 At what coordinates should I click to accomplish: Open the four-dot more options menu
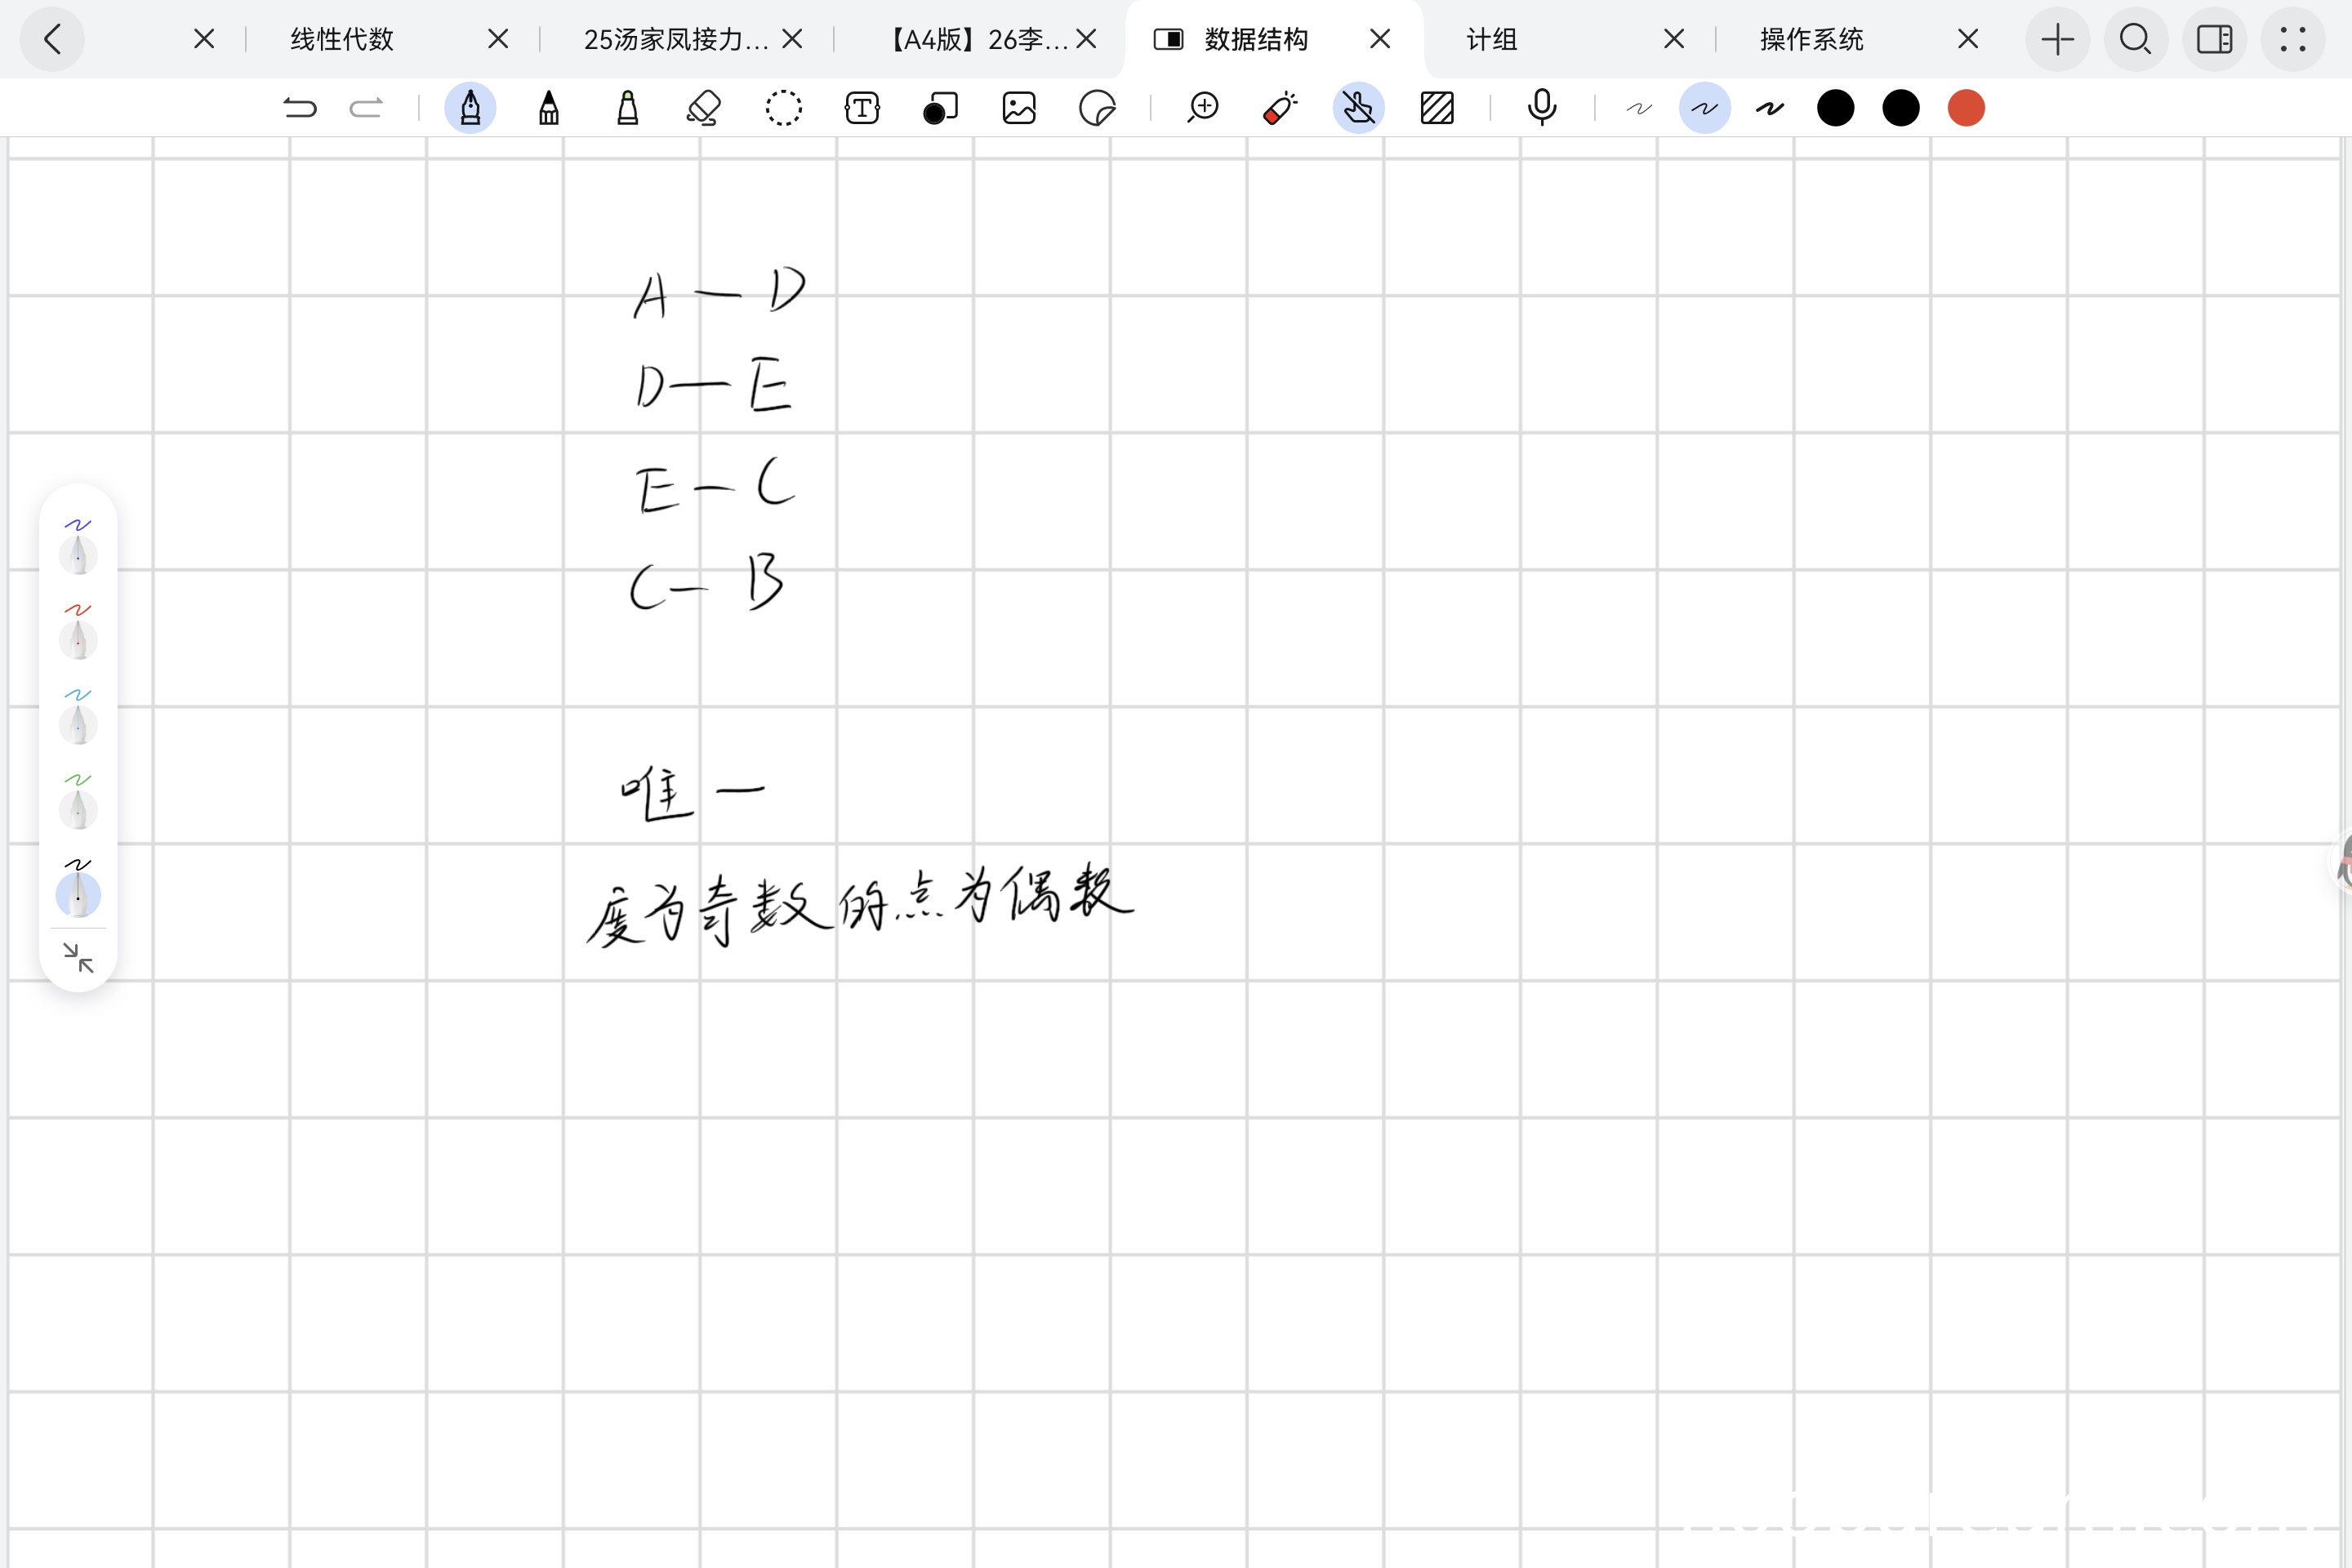2292,40
